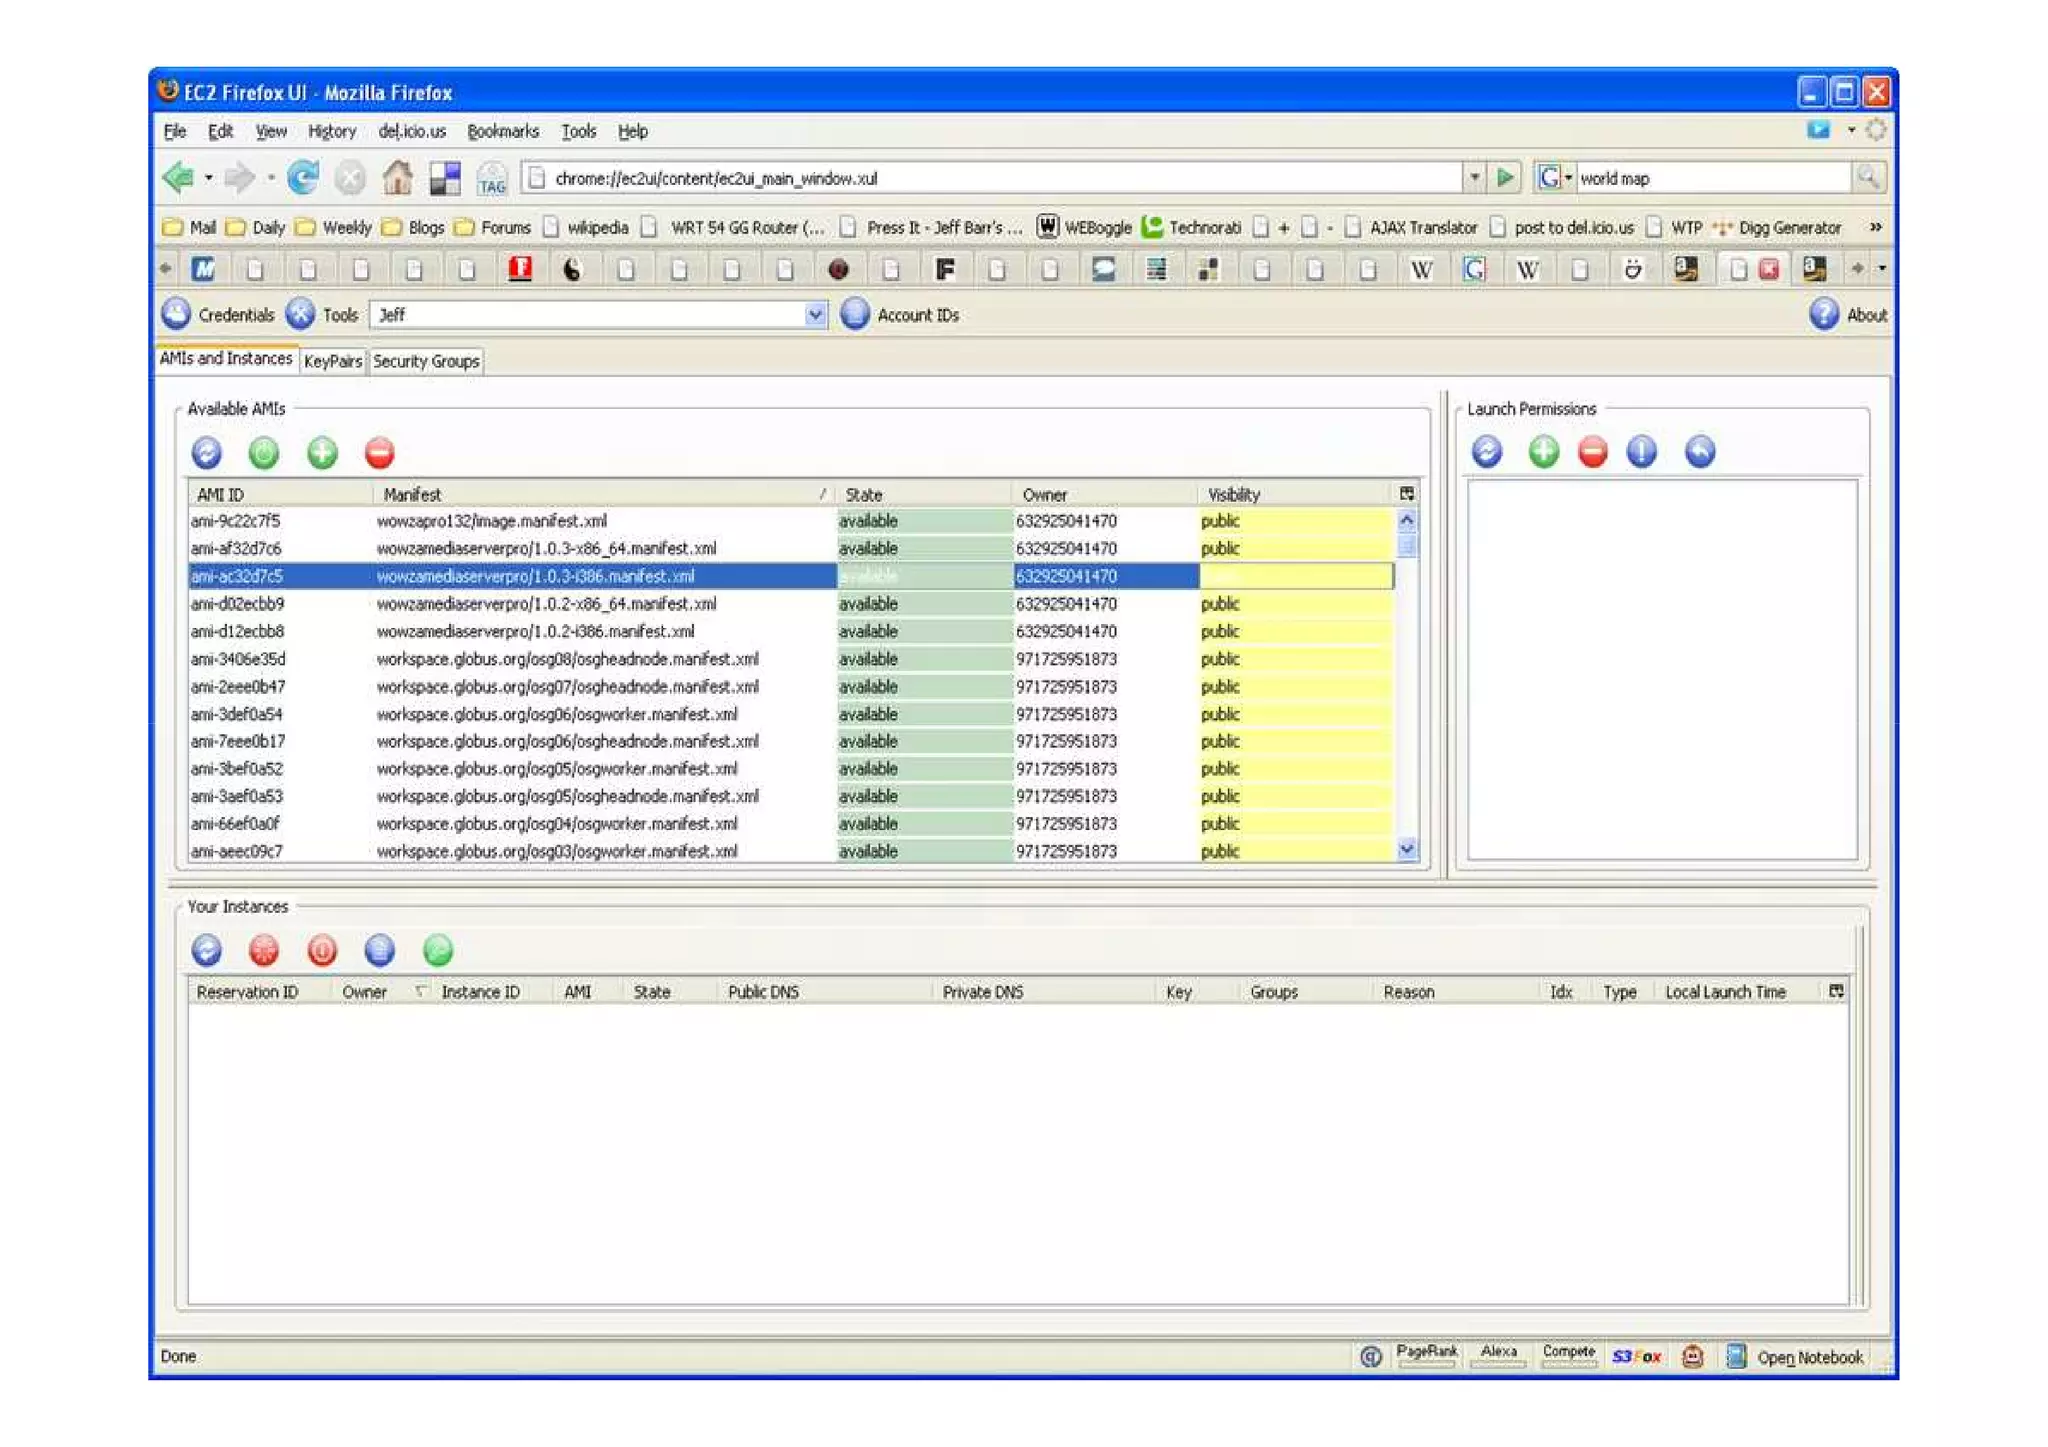Open the Bookmarks menu
Image resolution: width=2048 pixels, height=1447 pixels.
coord(502,131)
